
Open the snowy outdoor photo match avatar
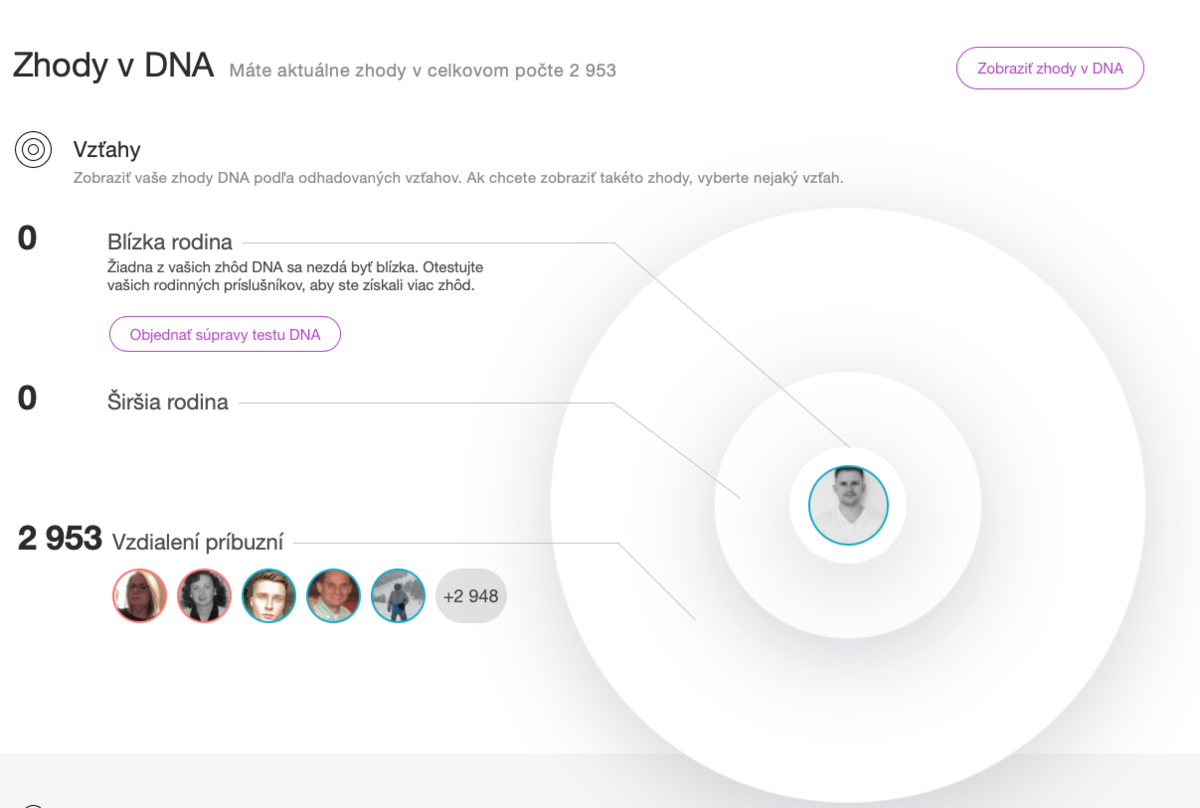pos(398,596)
